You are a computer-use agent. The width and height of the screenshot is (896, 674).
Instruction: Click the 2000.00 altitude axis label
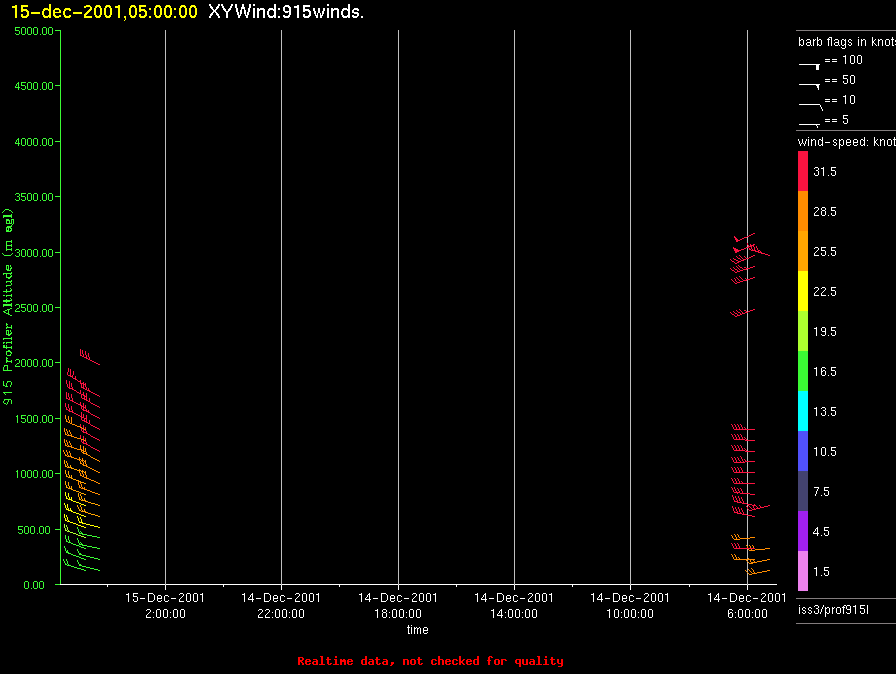coord(34,363)
